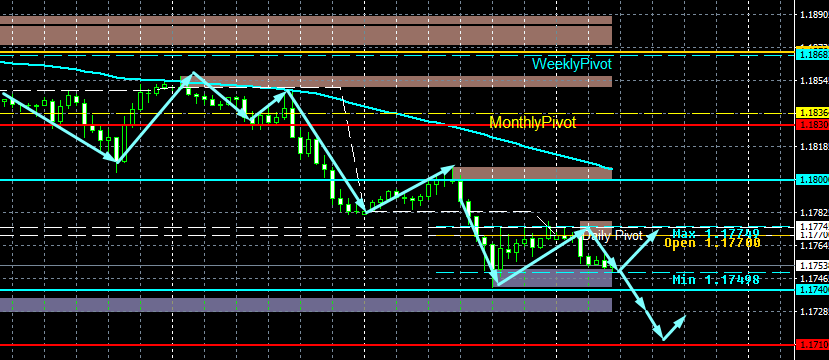Image resolution: width=829 pixels, height=360 pixels.
Task: Click the Max 1.17749 text
Action: point(716,233)
